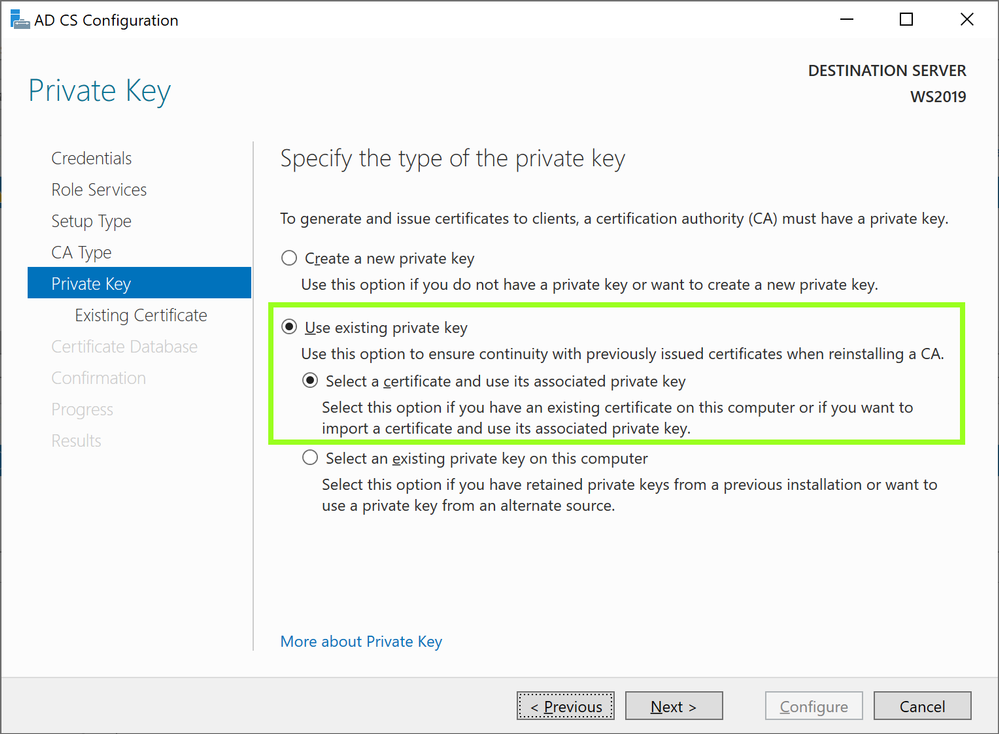Click the Previous button

[565, 705]
